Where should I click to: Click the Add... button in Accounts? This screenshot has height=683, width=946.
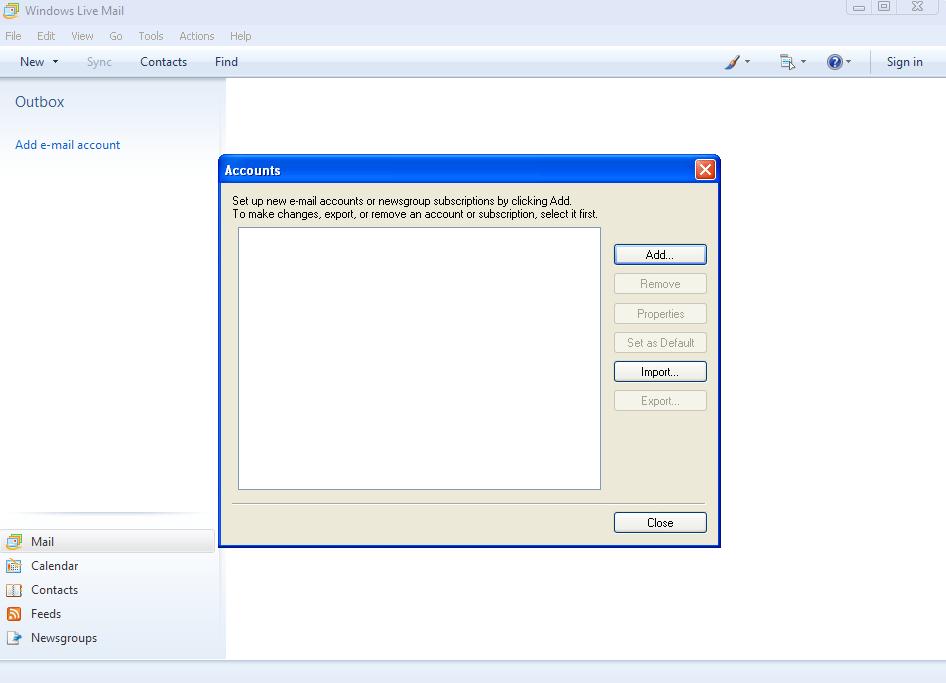660,255
